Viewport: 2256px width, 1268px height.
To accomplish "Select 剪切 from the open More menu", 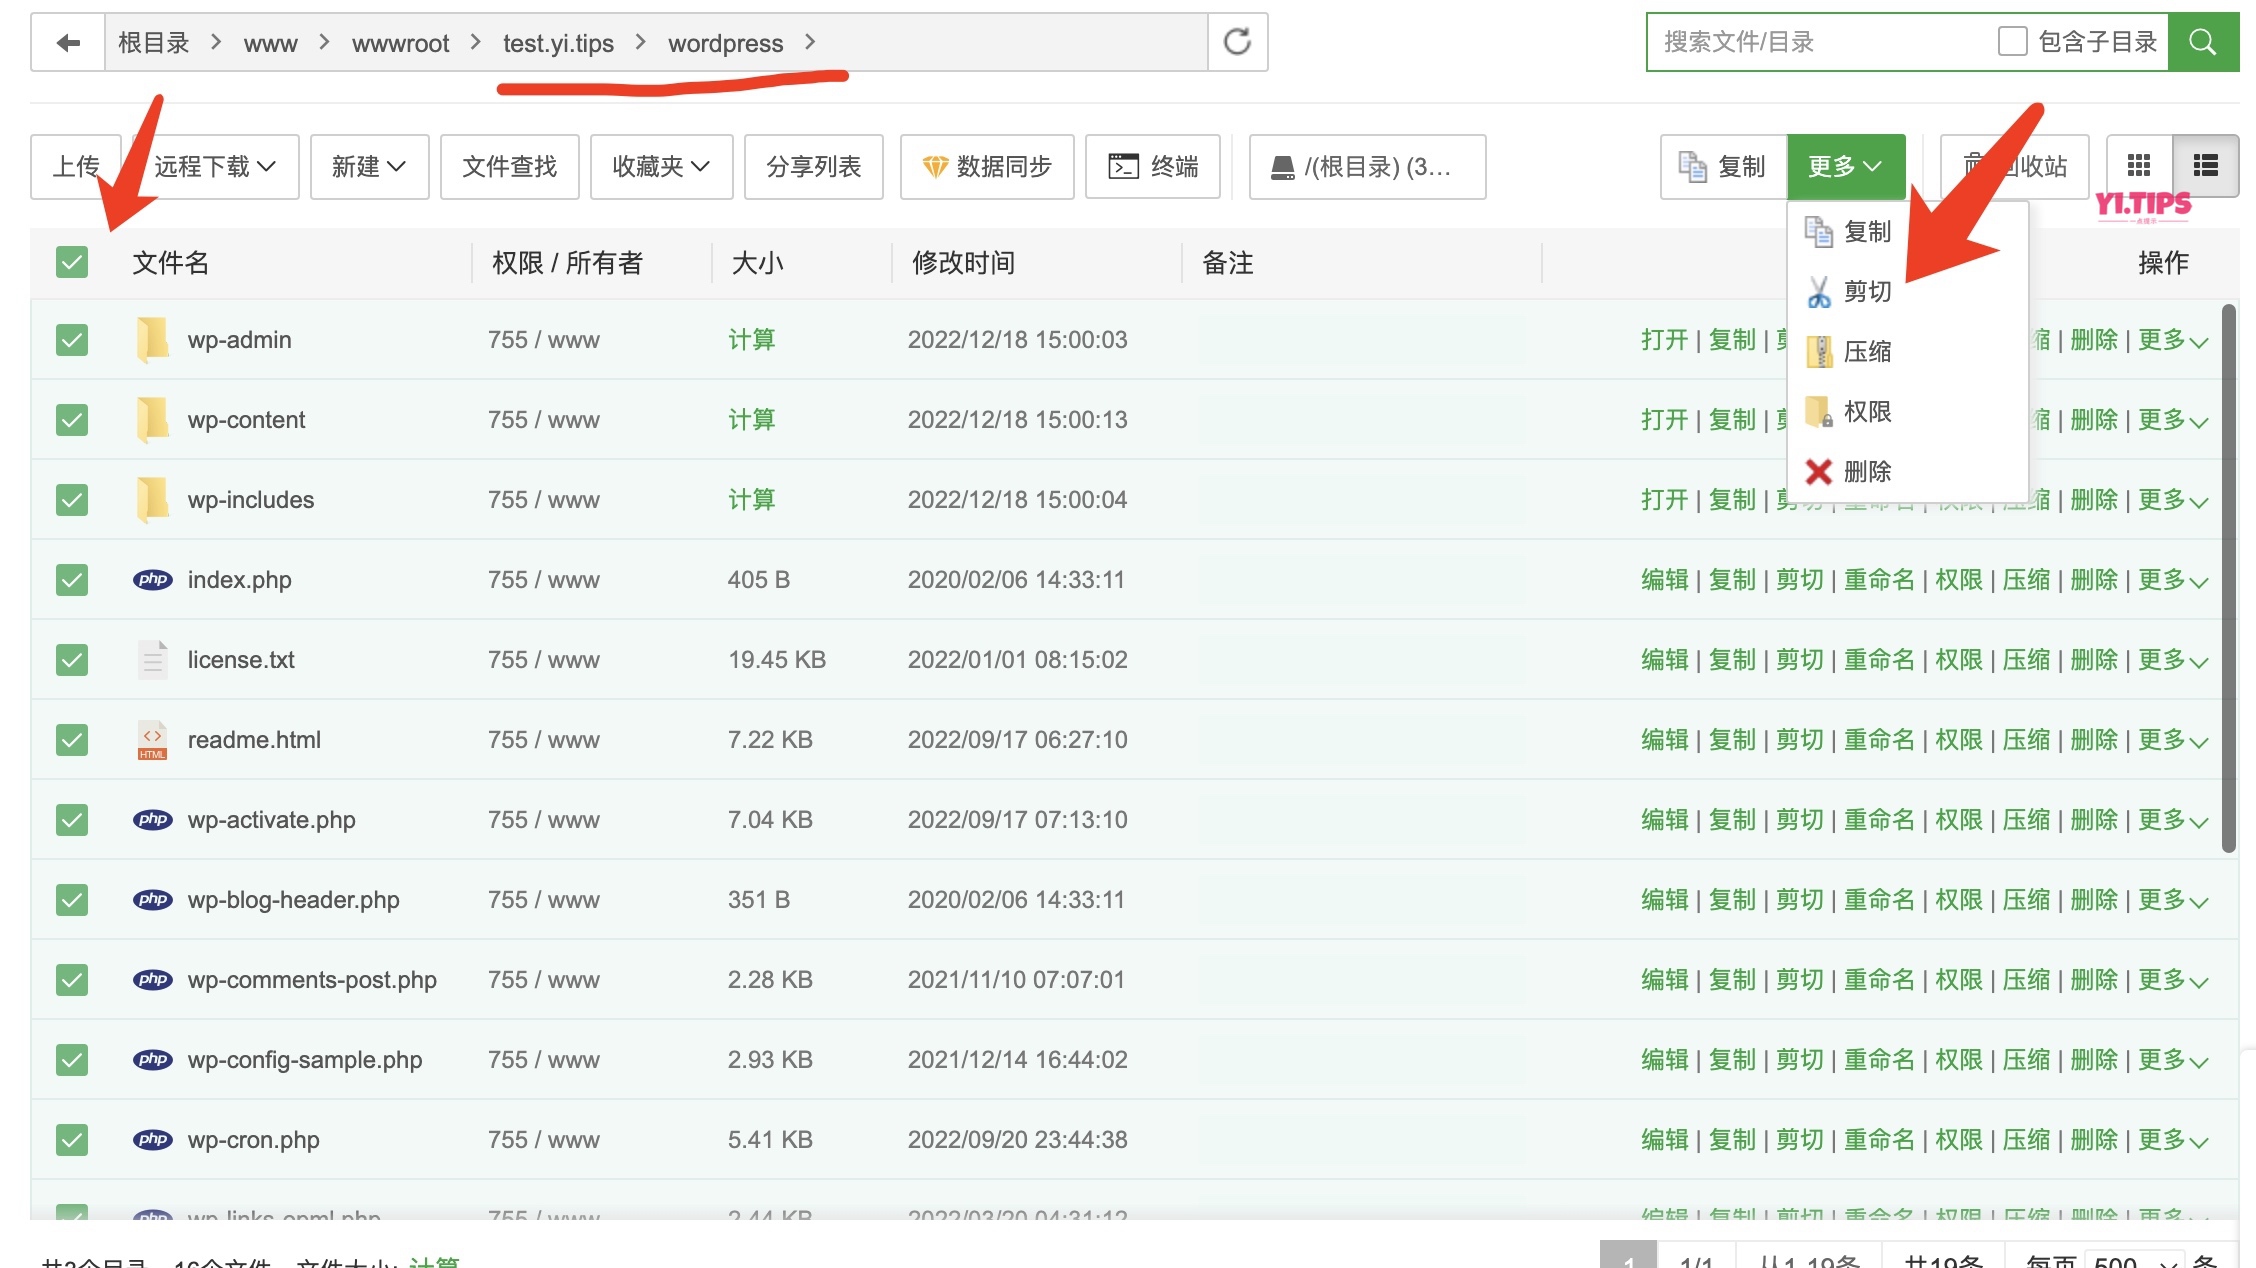I will pos(1866,291).
